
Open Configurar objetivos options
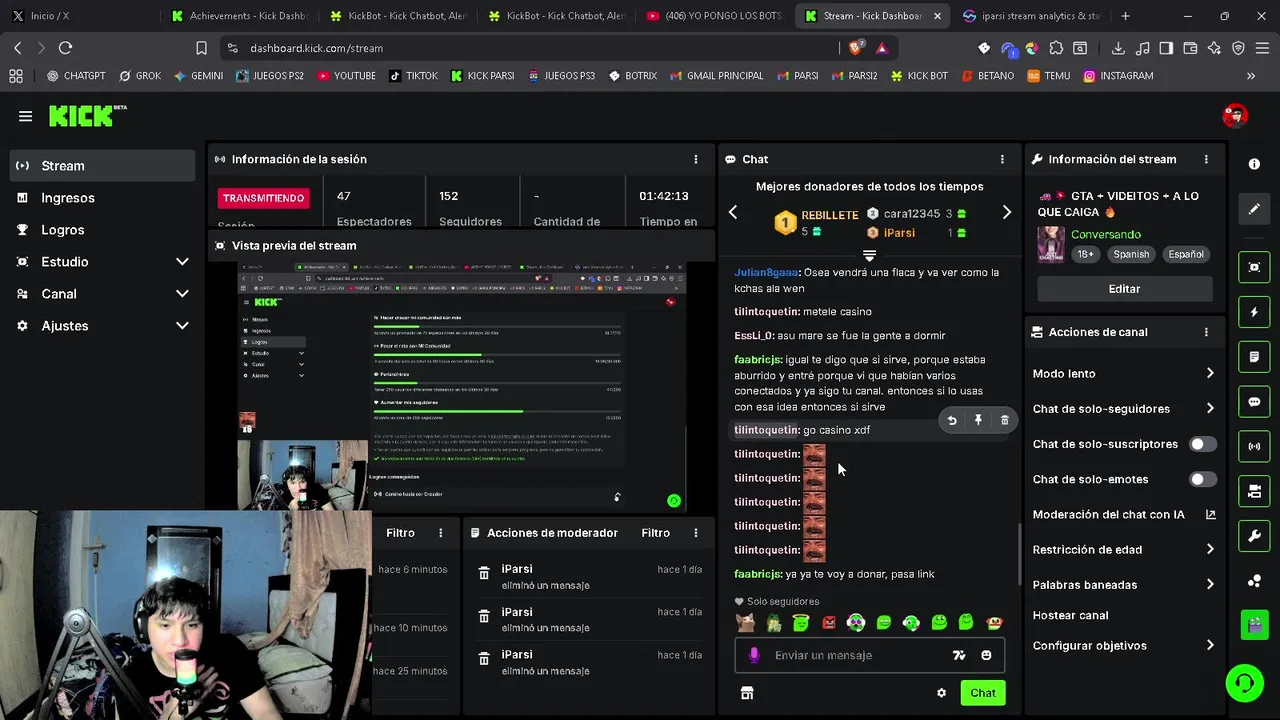(1124, 645)
